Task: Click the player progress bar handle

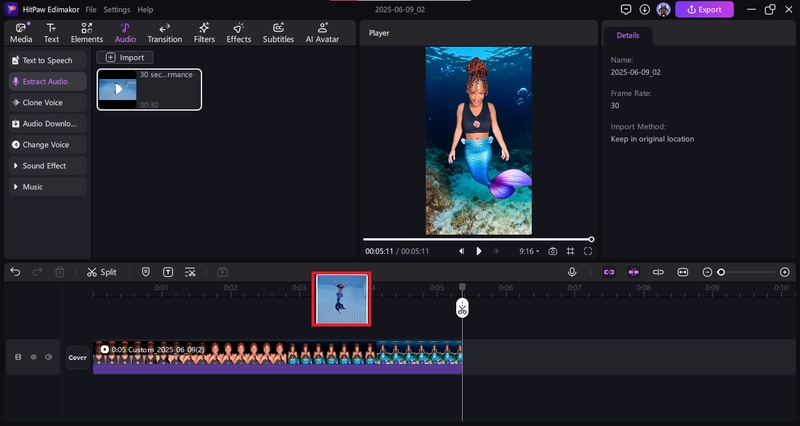Action: coord(591,239)
